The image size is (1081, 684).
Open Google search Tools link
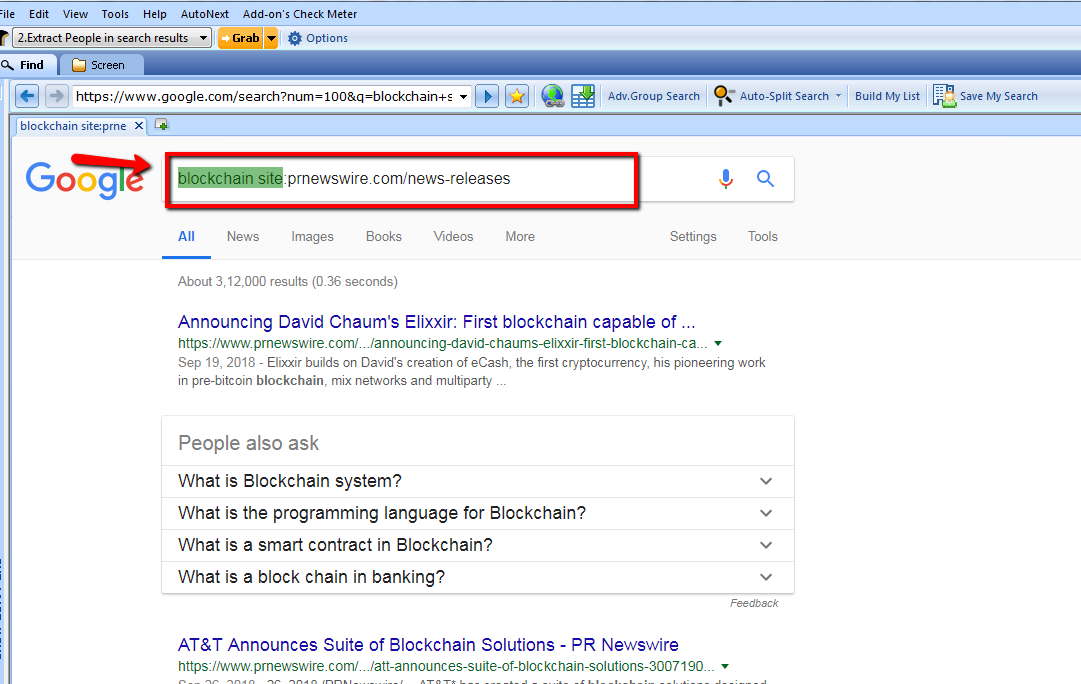[762, 237]
